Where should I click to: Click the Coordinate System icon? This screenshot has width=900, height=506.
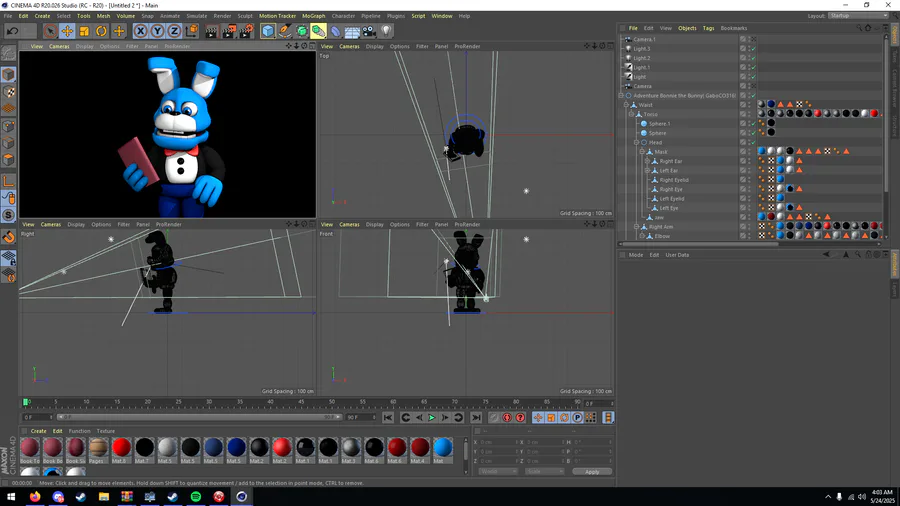192,31
